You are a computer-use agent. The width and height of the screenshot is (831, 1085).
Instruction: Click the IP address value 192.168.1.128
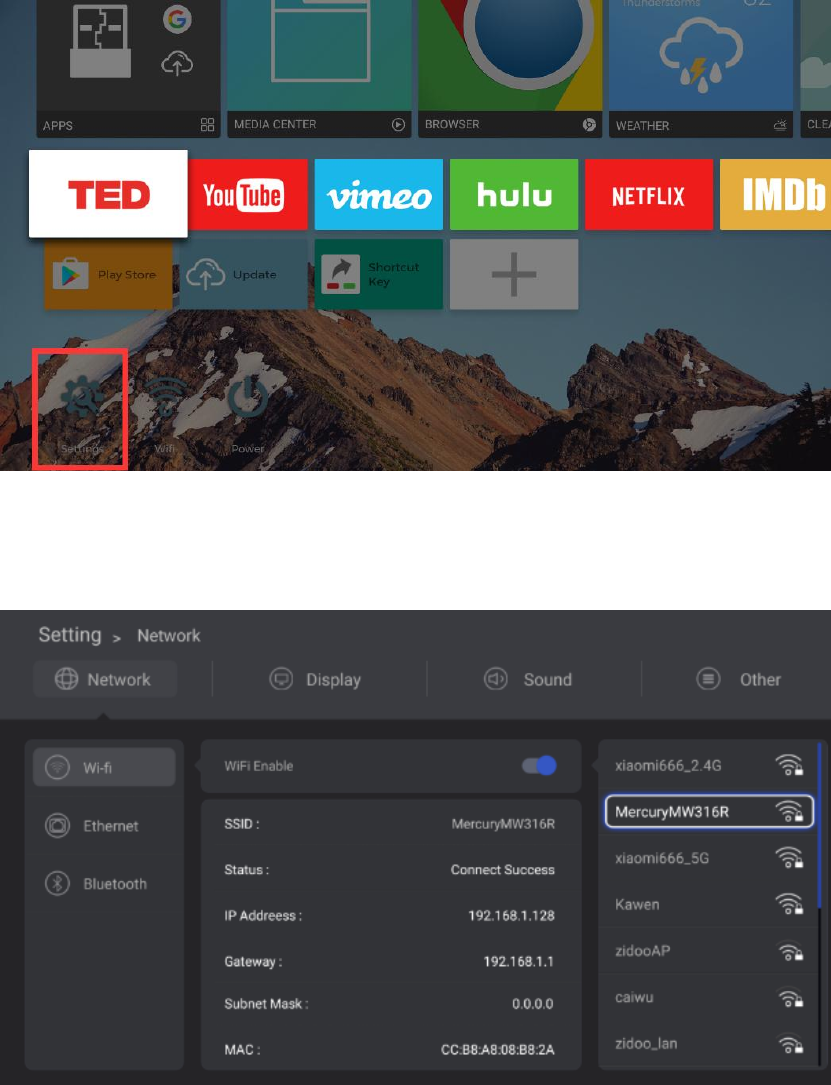coord(511,915)
